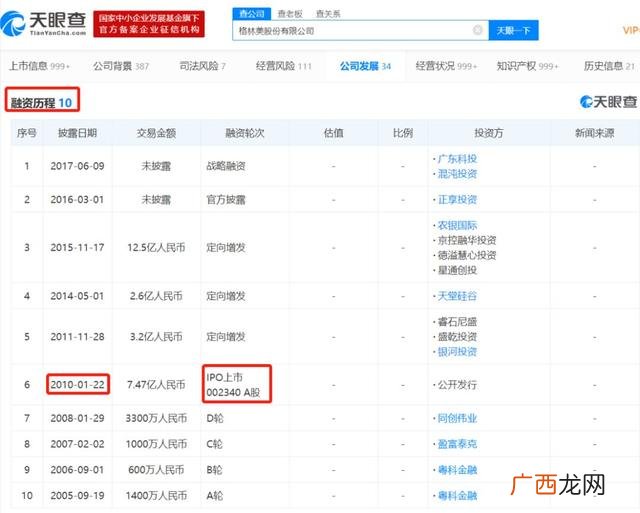Screen dimensions: 640x513
Task: Click the amount cell 3300万人民币
Action: coord(156,418)
